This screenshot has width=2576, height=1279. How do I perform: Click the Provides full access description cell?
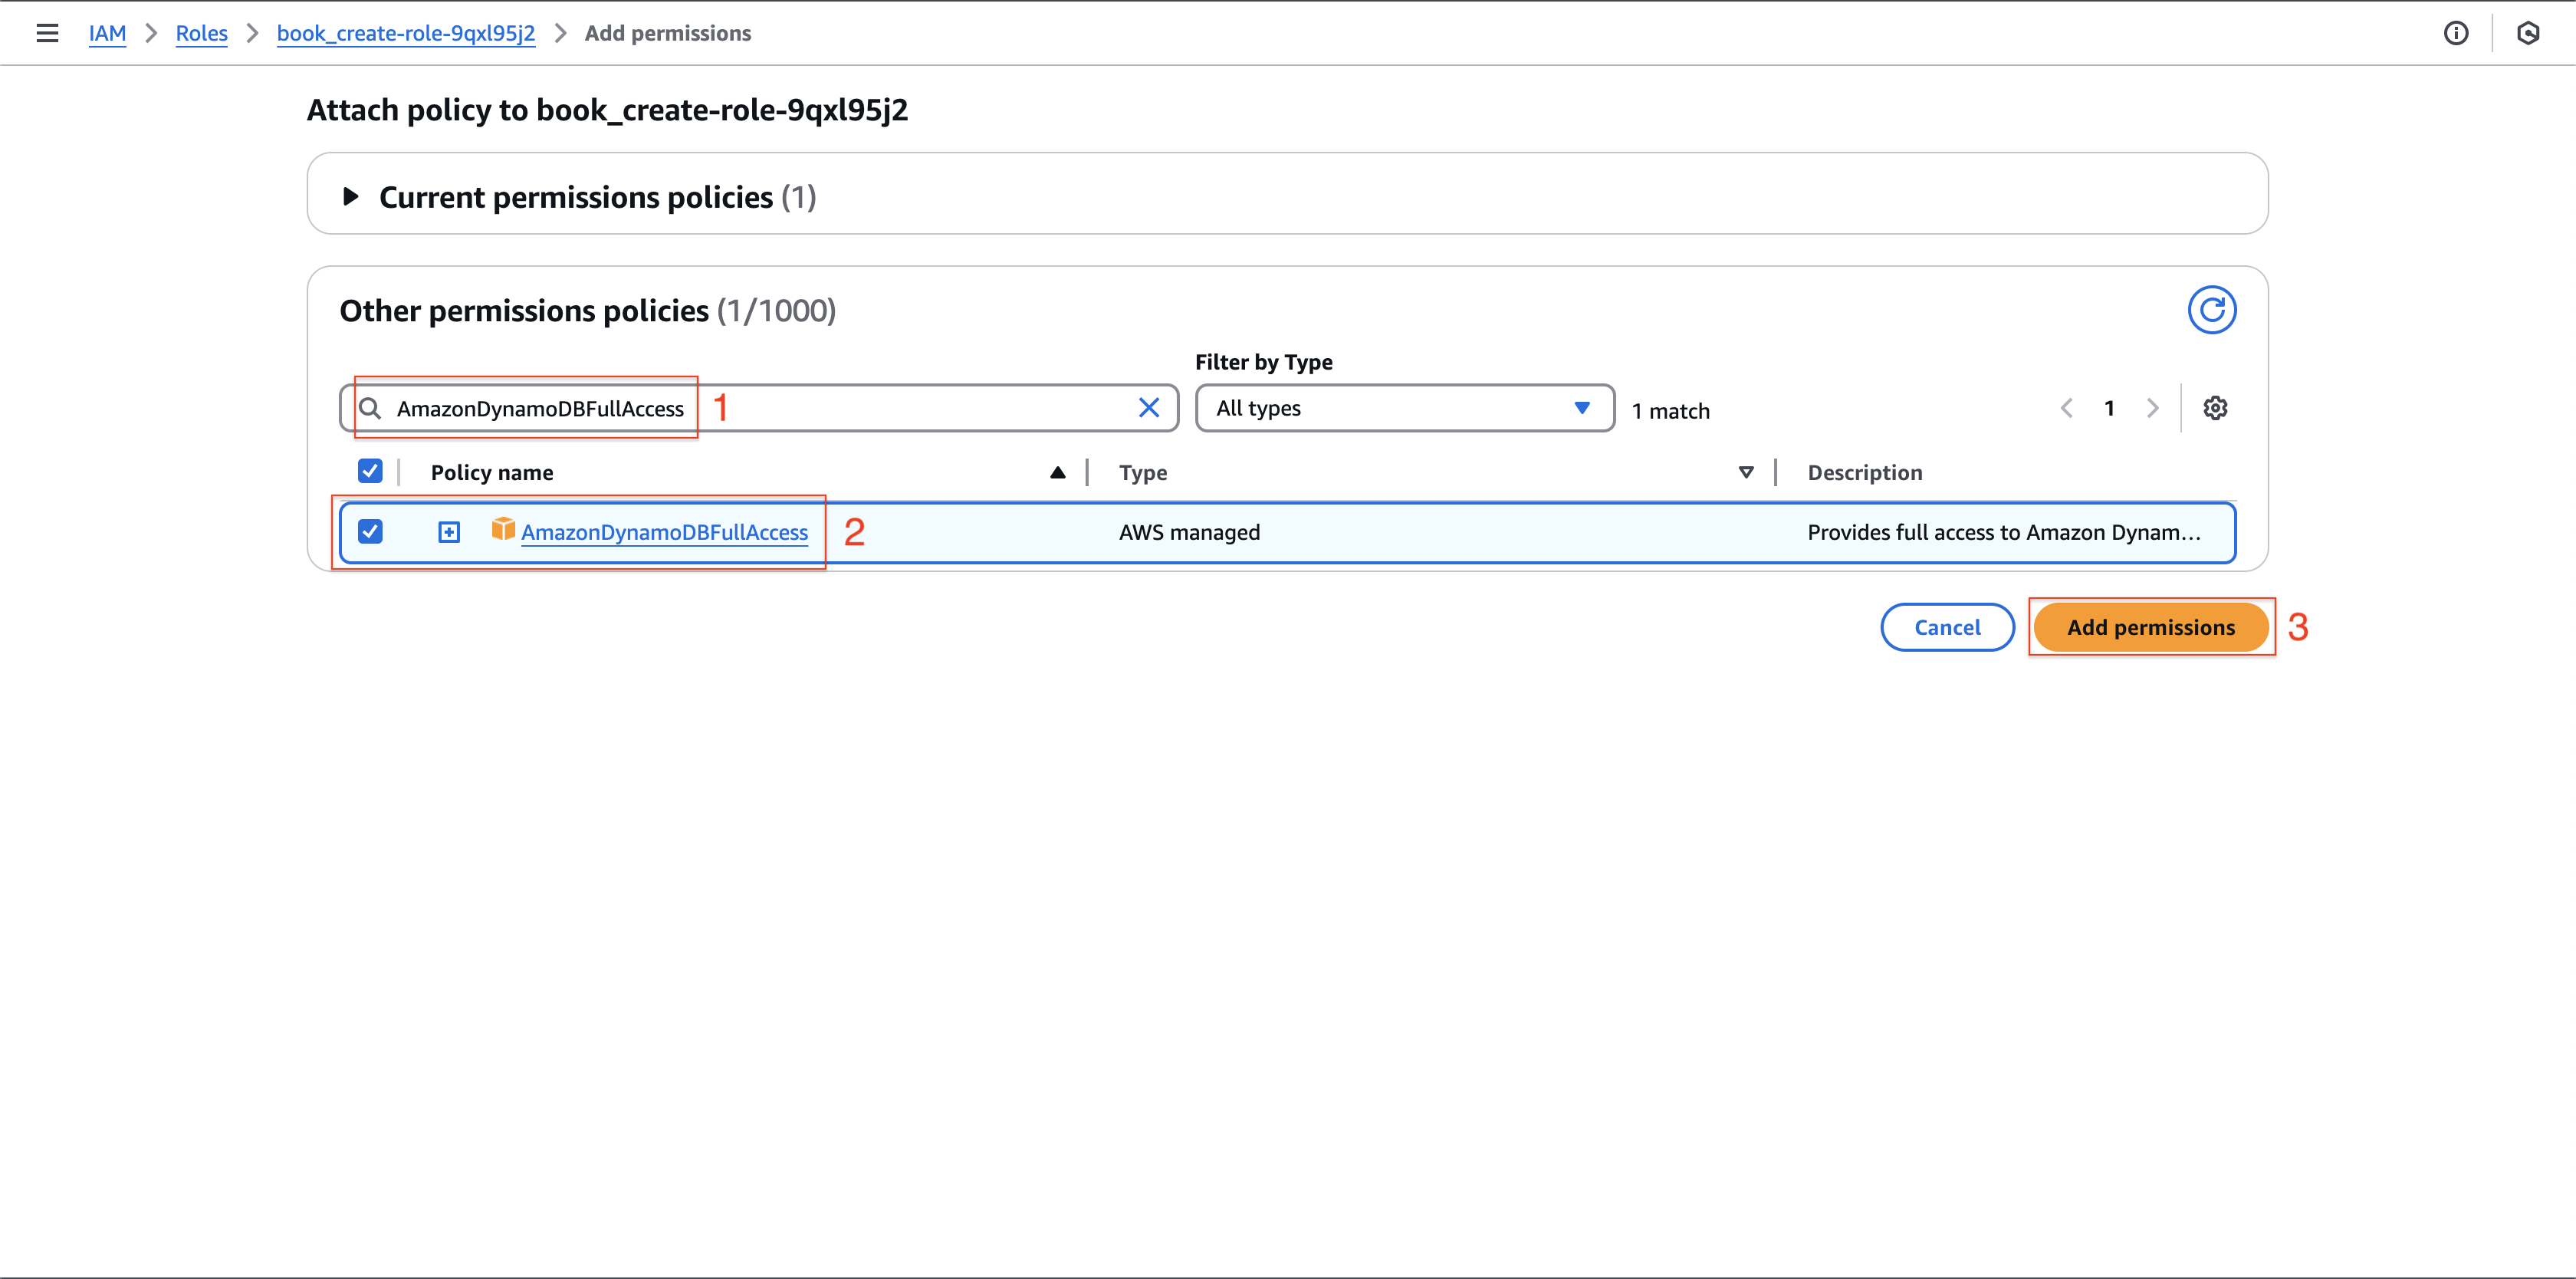pos(2004,532)
